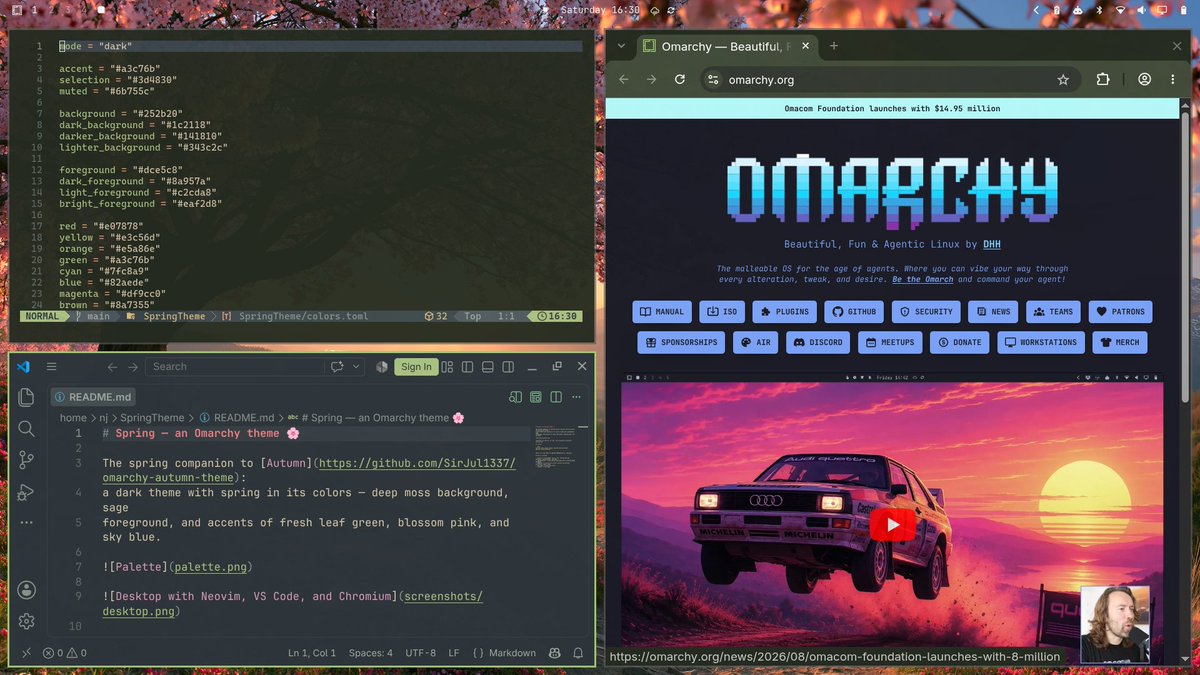Image resolution: width=1200 pixels, height=675 pixels.
Task: Click the Wi-Fi icon in the top bar
Action: tap(1120, 10)
